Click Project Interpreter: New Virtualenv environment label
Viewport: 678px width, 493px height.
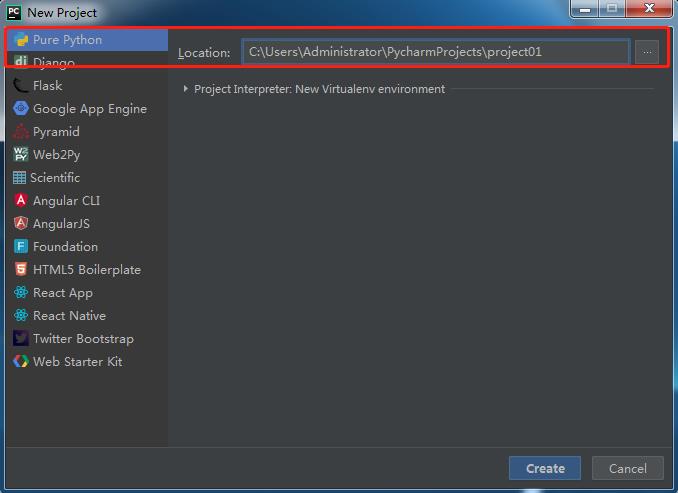(x=320, y=89)
